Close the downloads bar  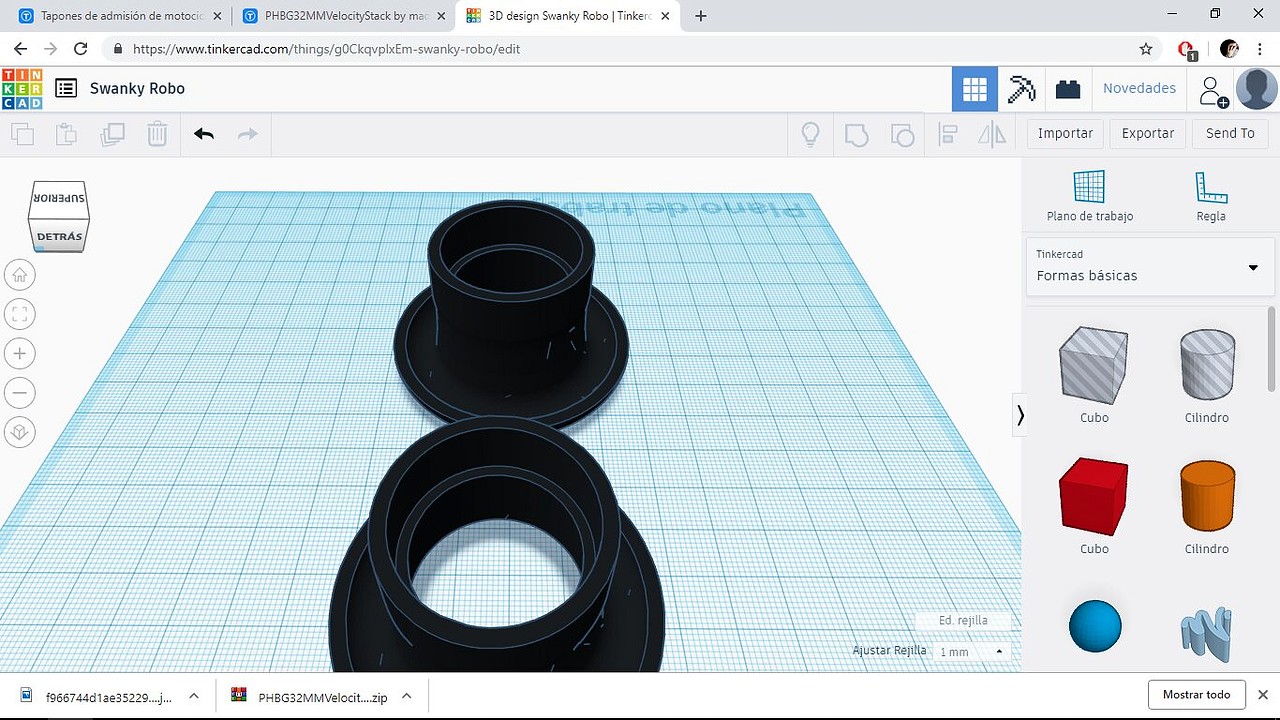coord(1263,695)
